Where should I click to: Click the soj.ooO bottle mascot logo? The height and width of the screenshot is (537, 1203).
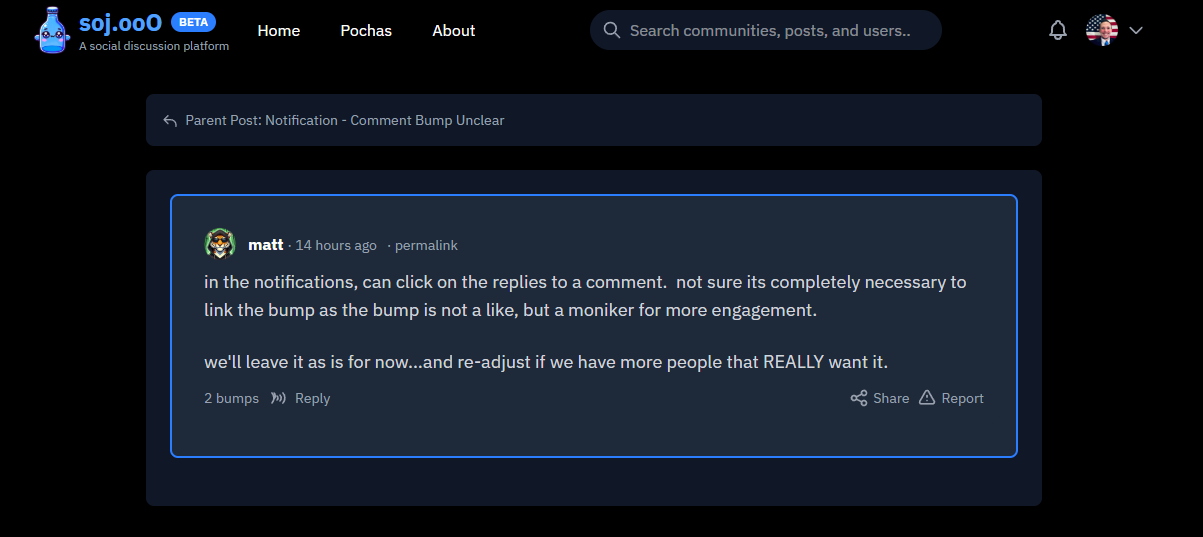tap(50, 30)
